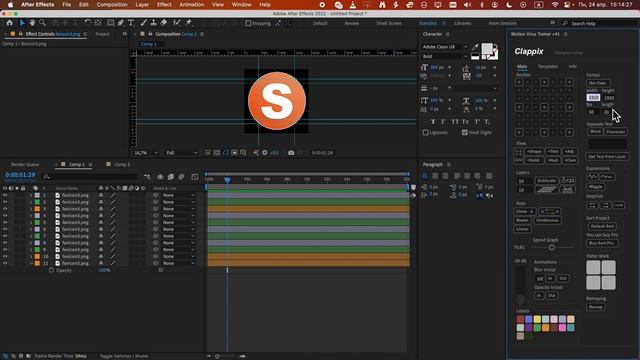Toggle the Ligatures checkbox
640x360 pixels.
[x=426, y=133]
